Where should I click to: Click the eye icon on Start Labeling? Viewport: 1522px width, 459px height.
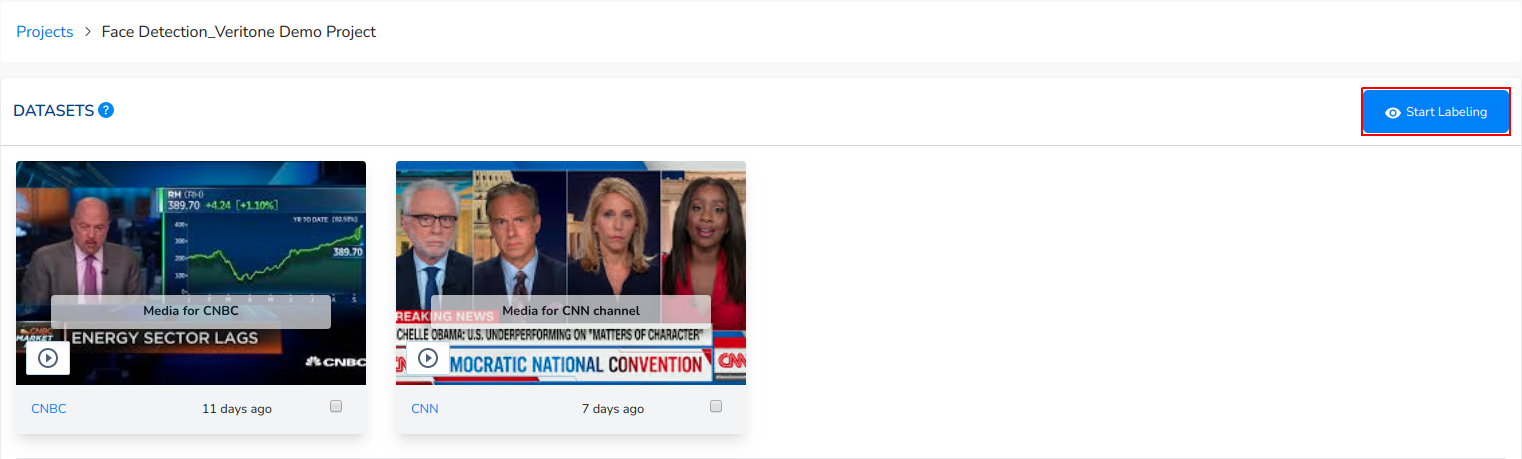(x=1392, y=113)
